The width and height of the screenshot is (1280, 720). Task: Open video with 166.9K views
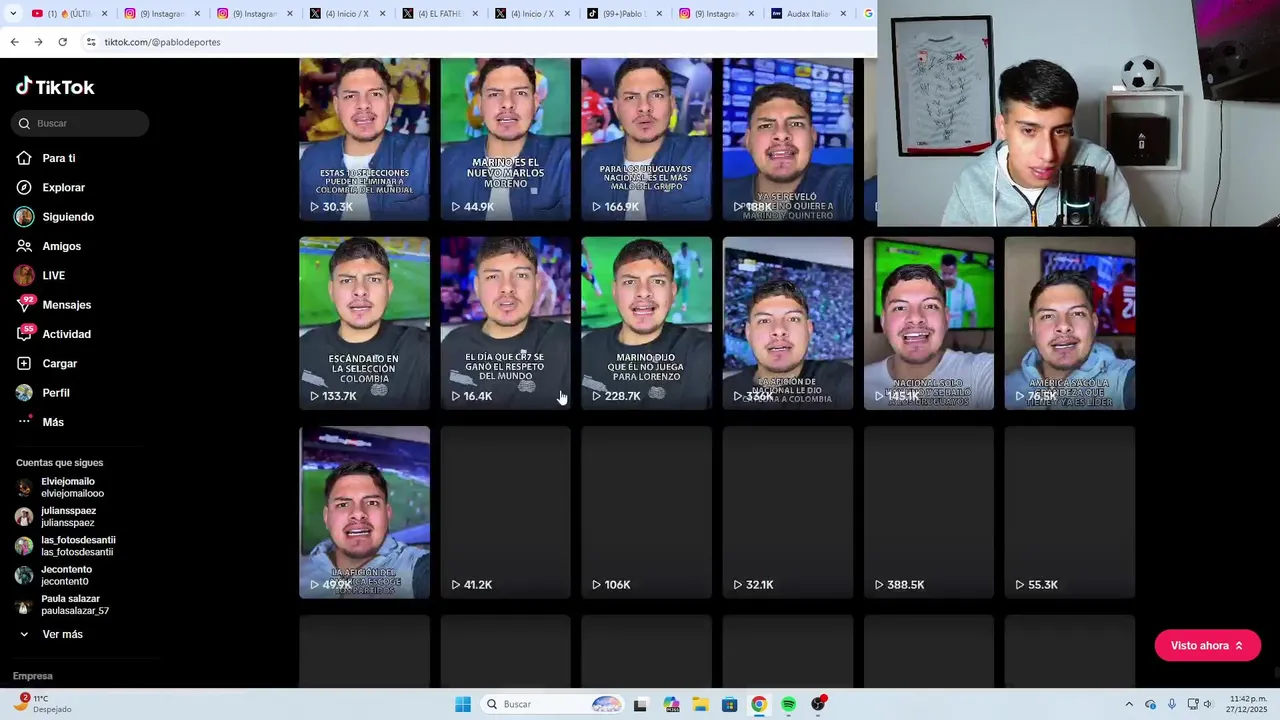coord(646,139)
